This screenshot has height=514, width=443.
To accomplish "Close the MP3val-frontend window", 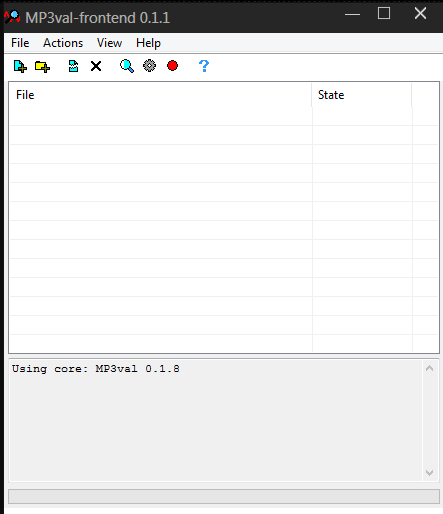I will coord(420,14).
